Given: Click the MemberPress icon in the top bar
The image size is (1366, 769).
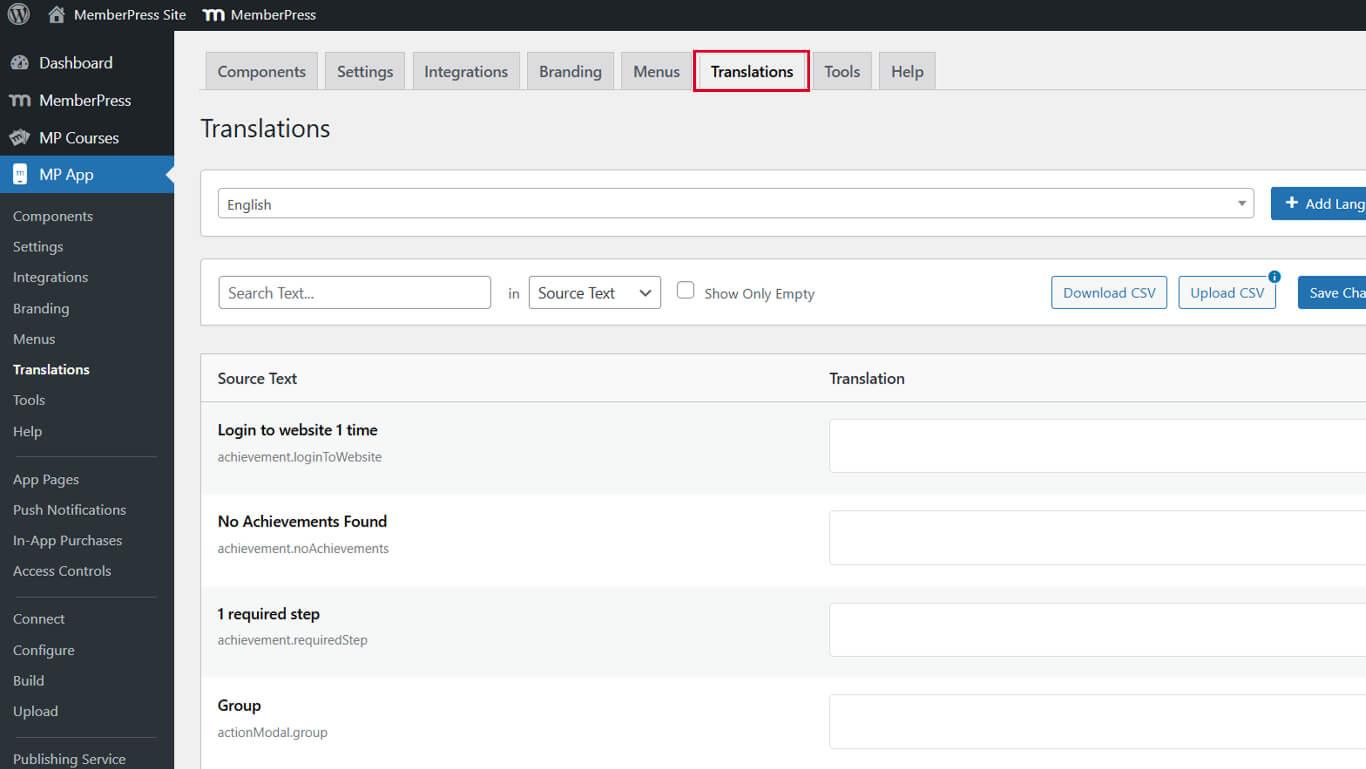Looking at the screenshot, I should coord(213,14).
